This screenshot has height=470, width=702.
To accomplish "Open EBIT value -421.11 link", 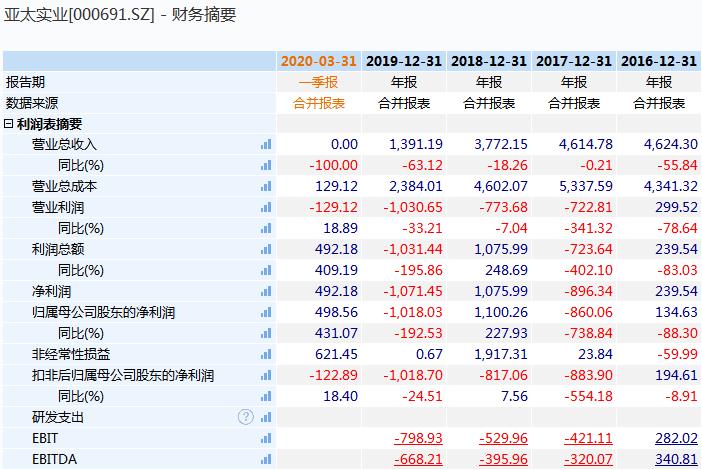I will [x=588, y=438].
